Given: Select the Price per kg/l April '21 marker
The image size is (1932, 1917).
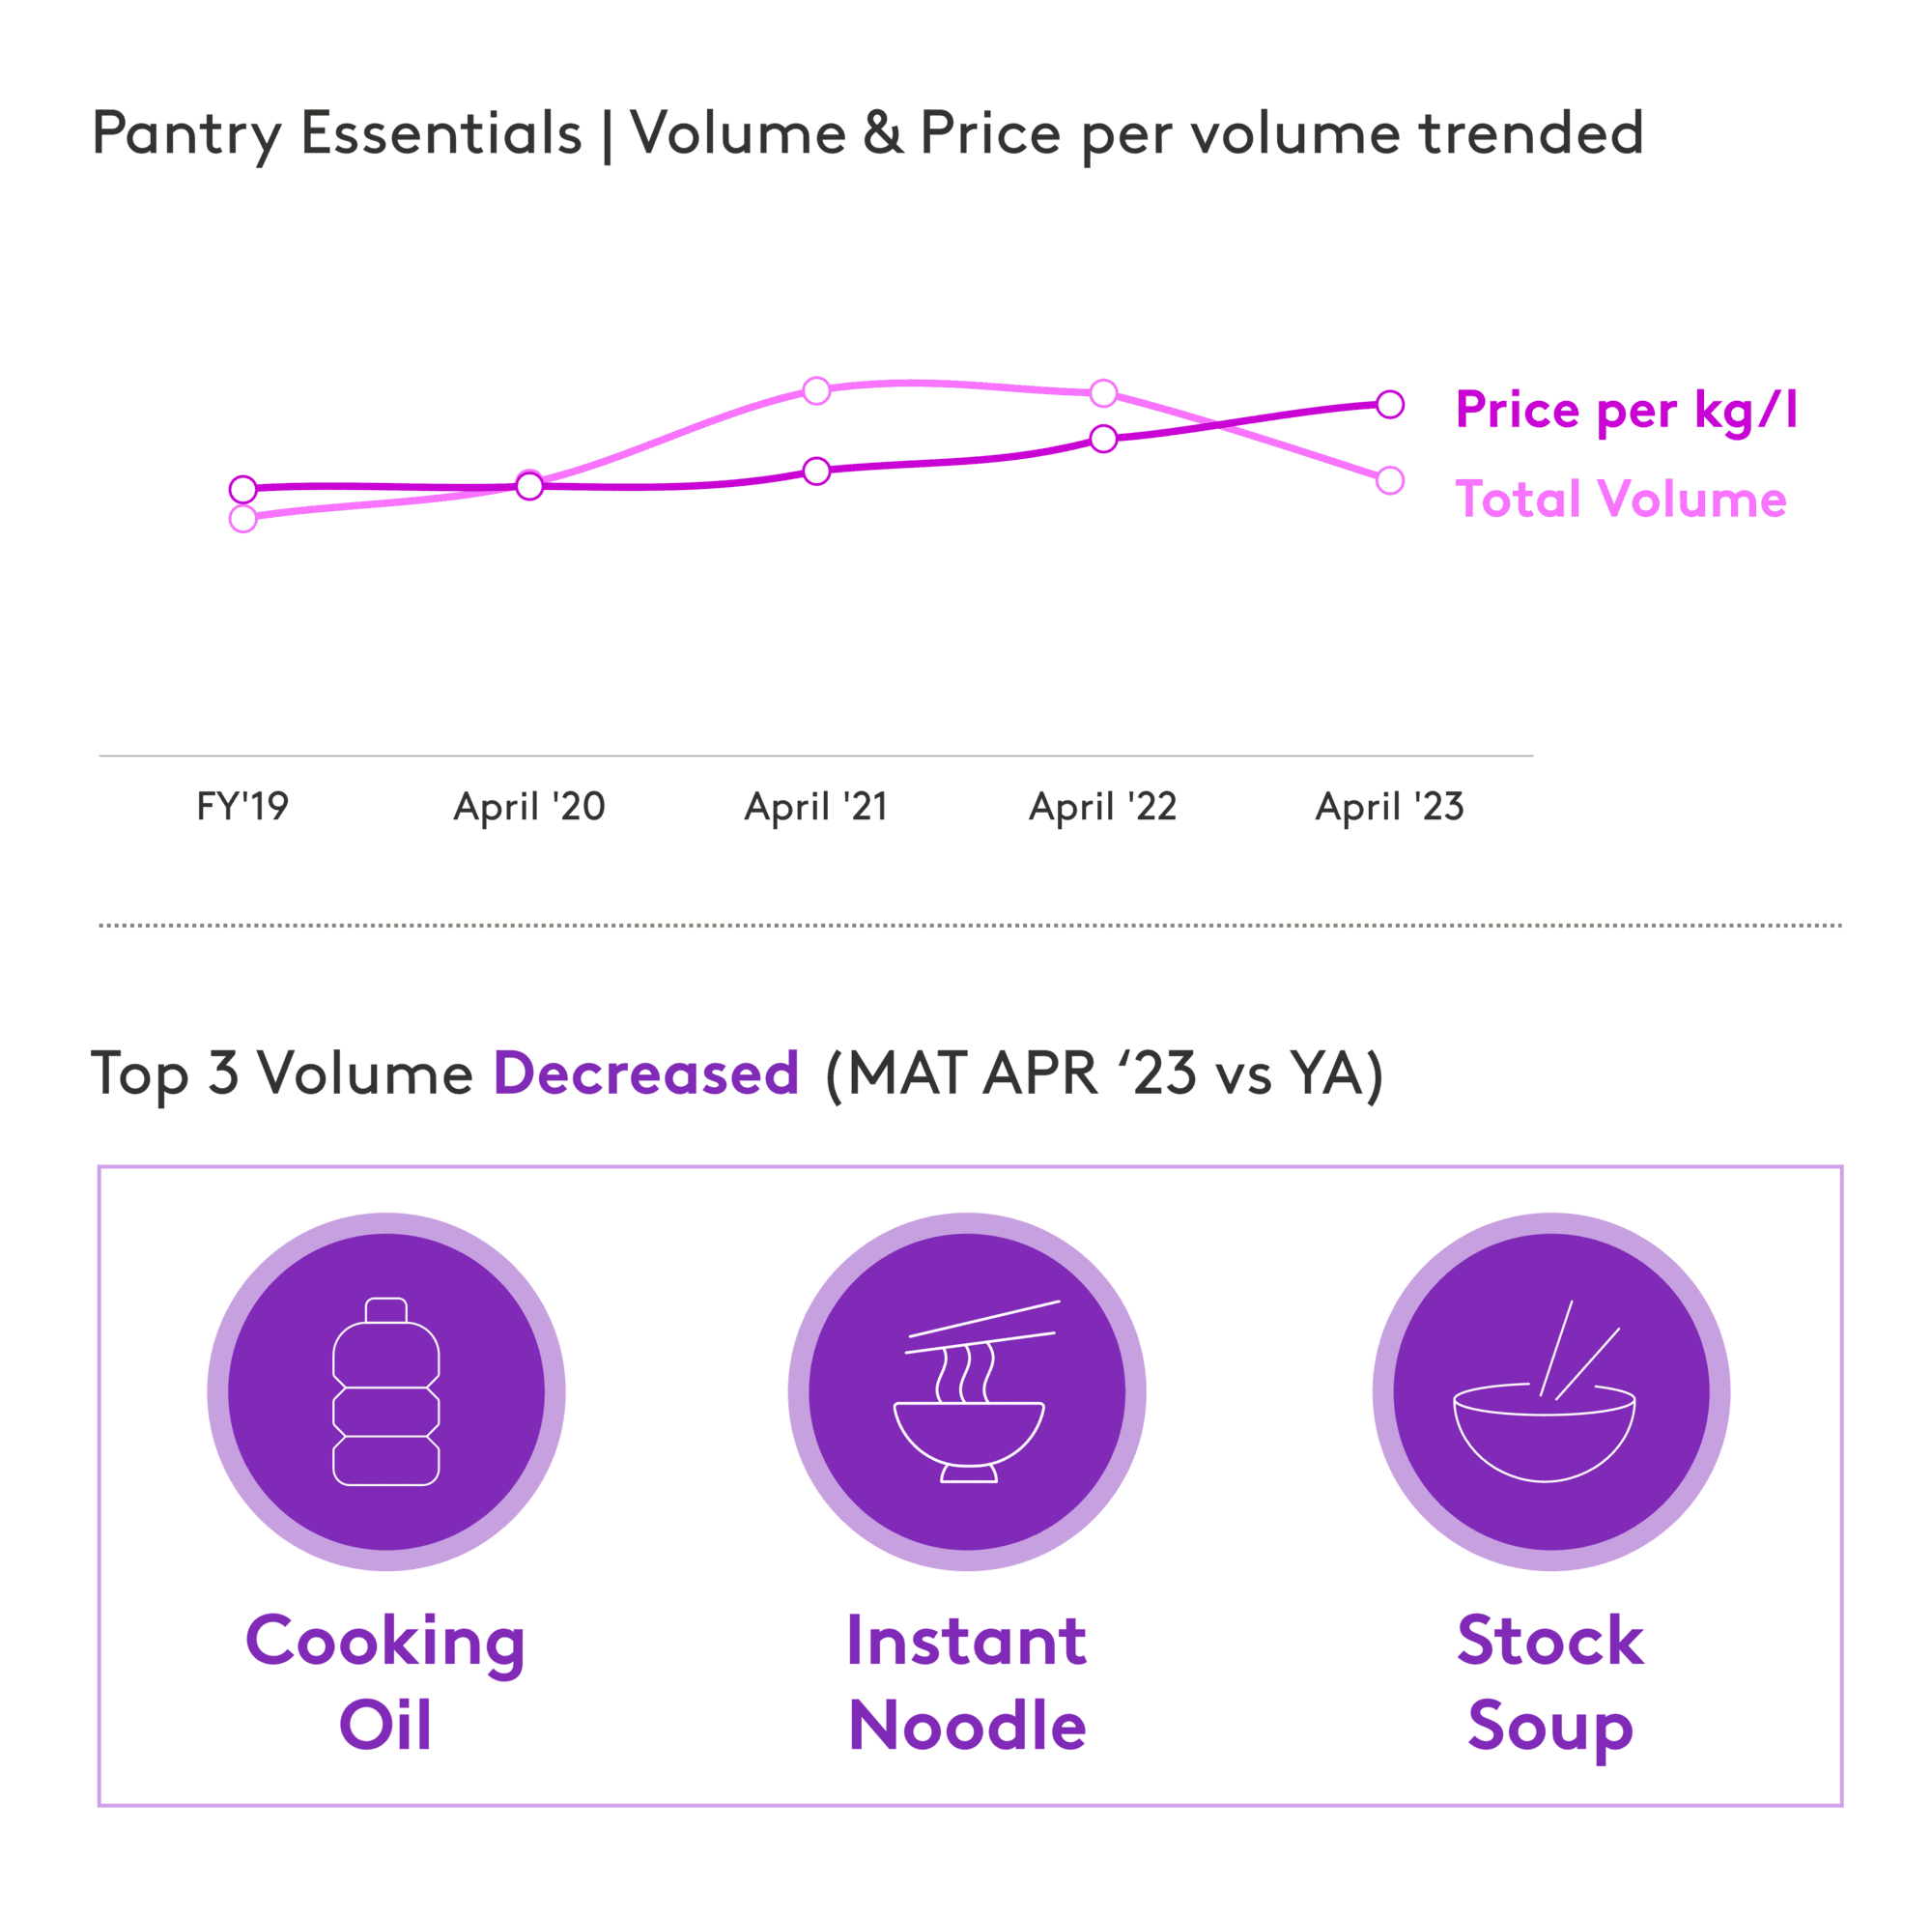Looking at the screenshot, I should click(x=817, y=470).
